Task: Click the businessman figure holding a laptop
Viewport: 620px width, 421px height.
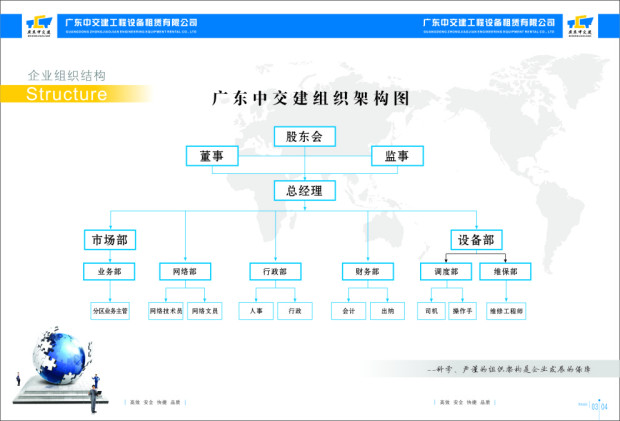Action: point(94,398)
